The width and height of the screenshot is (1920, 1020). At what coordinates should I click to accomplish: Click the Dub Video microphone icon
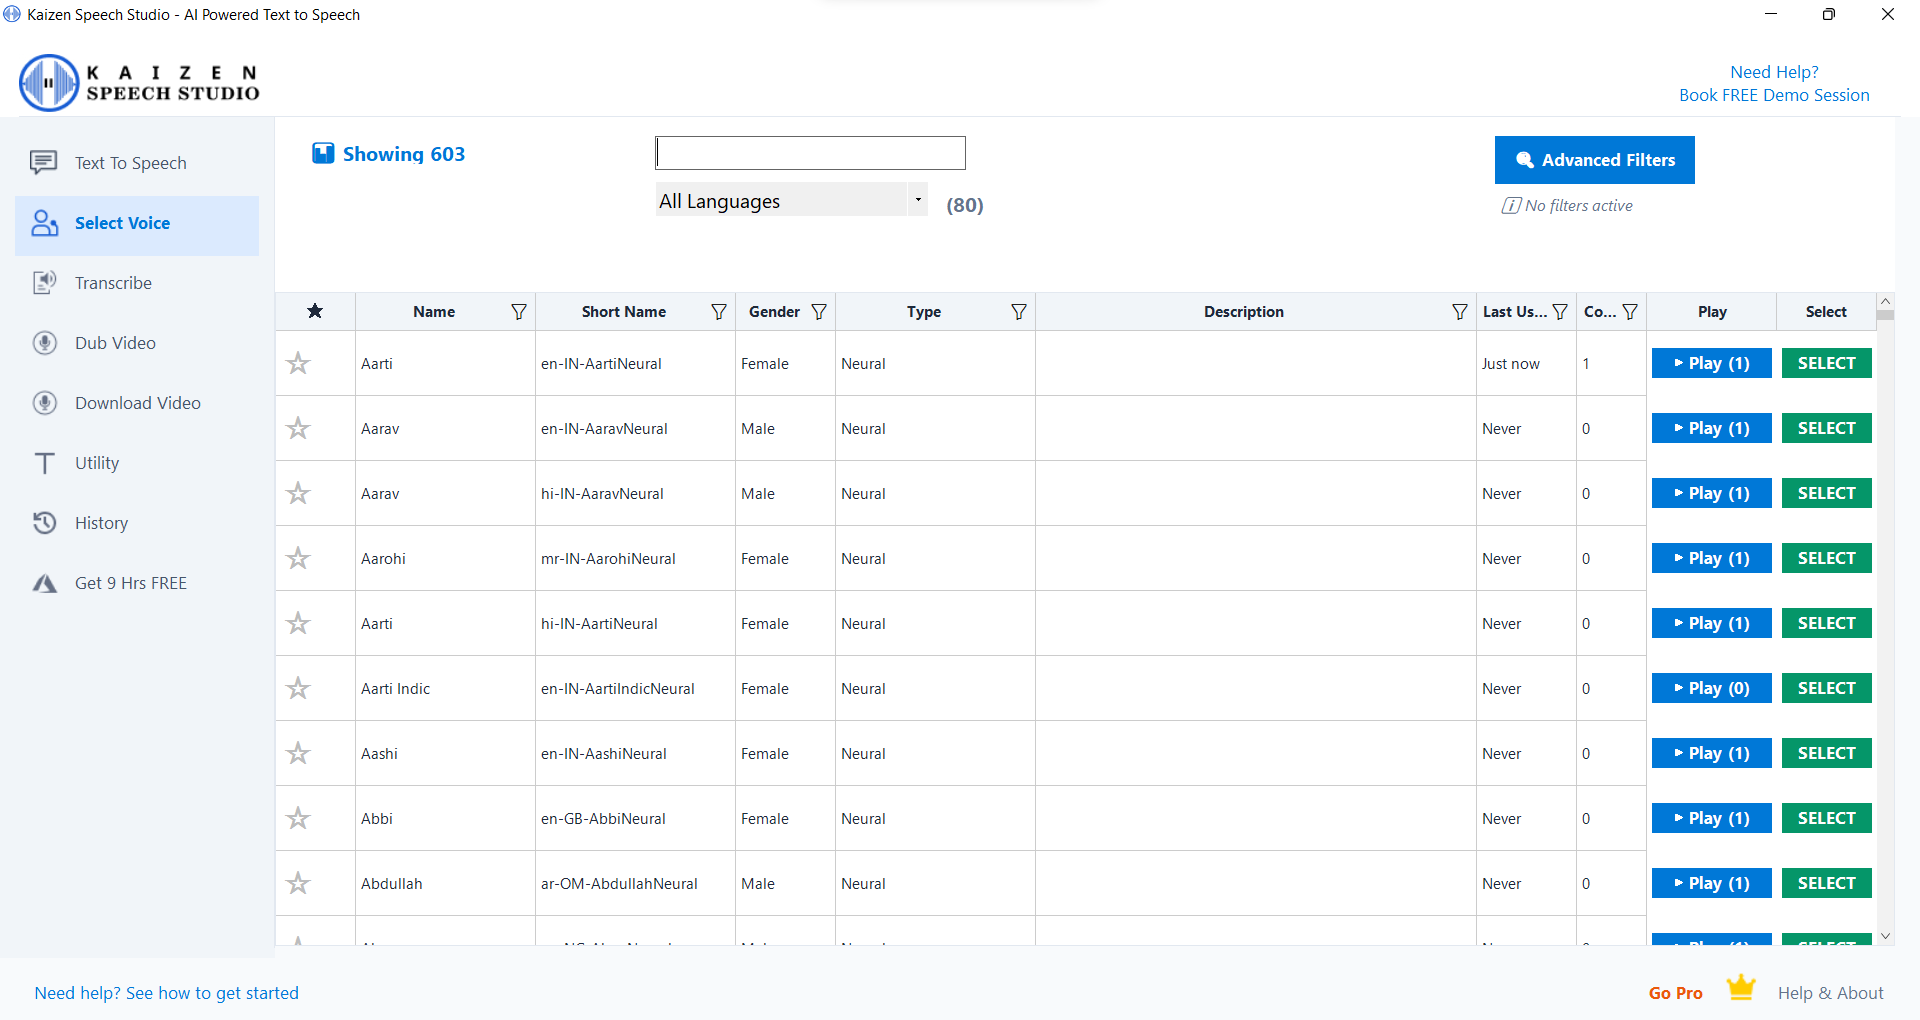44,343
